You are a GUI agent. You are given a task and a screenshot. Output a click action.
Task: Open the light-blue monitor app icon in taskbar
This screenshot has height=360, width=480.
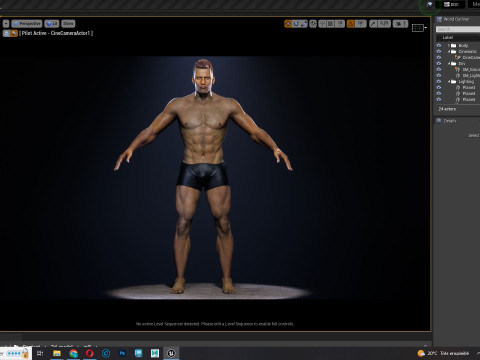point(138,353)
